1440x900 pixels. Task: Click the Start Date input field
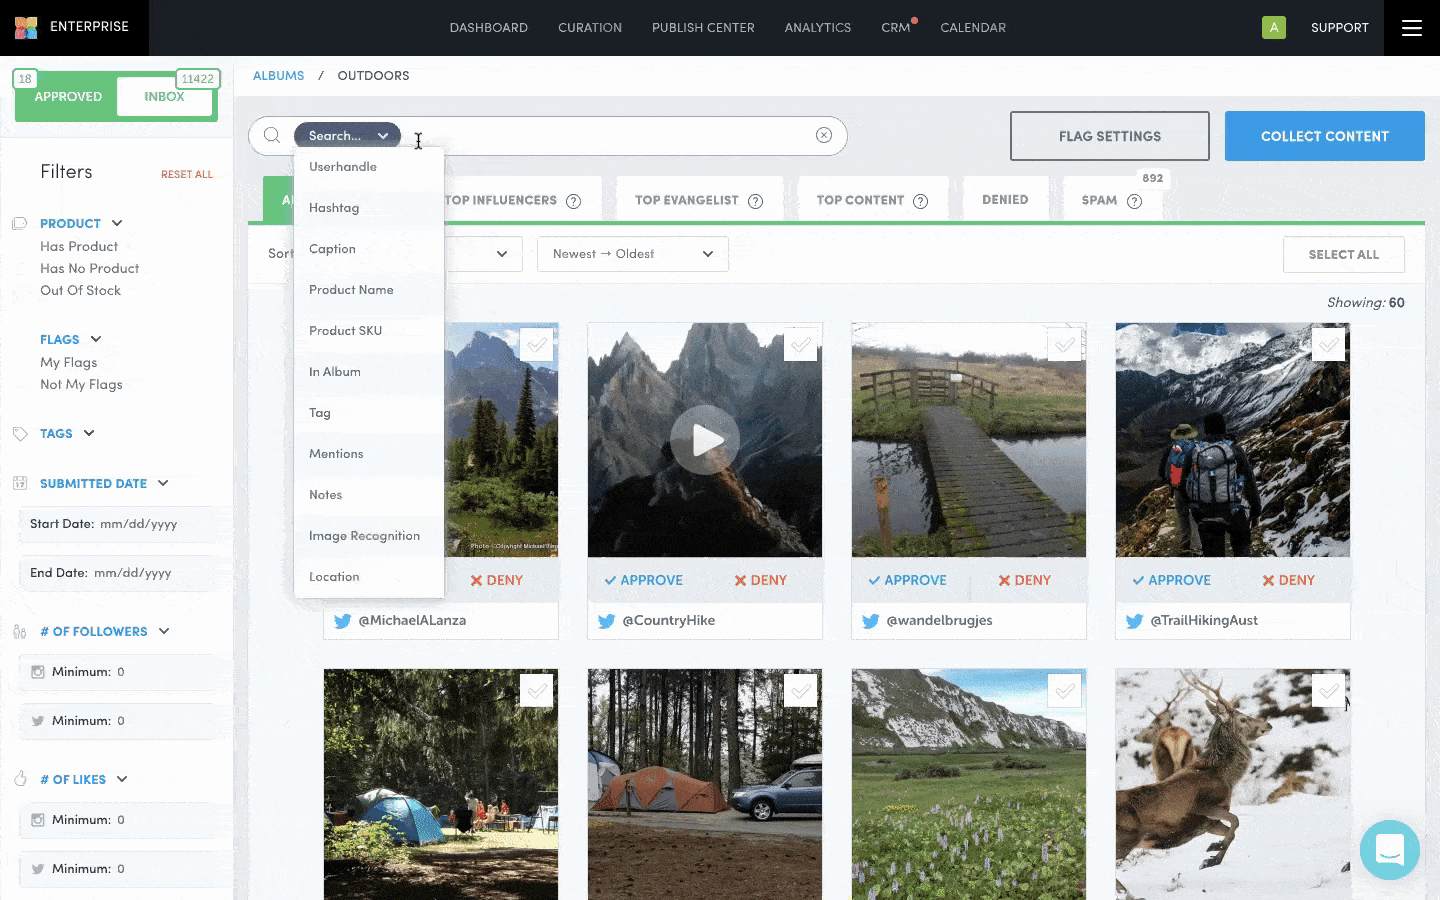[140, 524]
